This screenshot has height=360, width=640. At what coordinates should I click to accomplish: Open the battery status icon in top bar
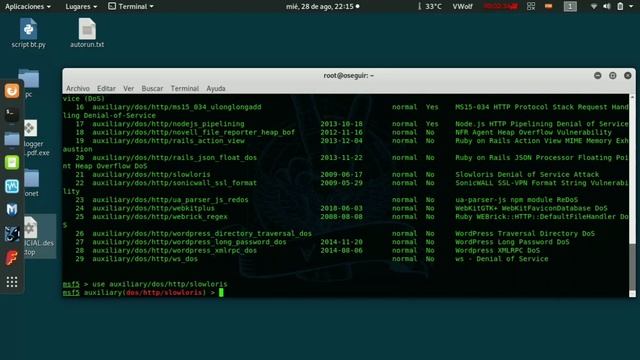(620, 7)
